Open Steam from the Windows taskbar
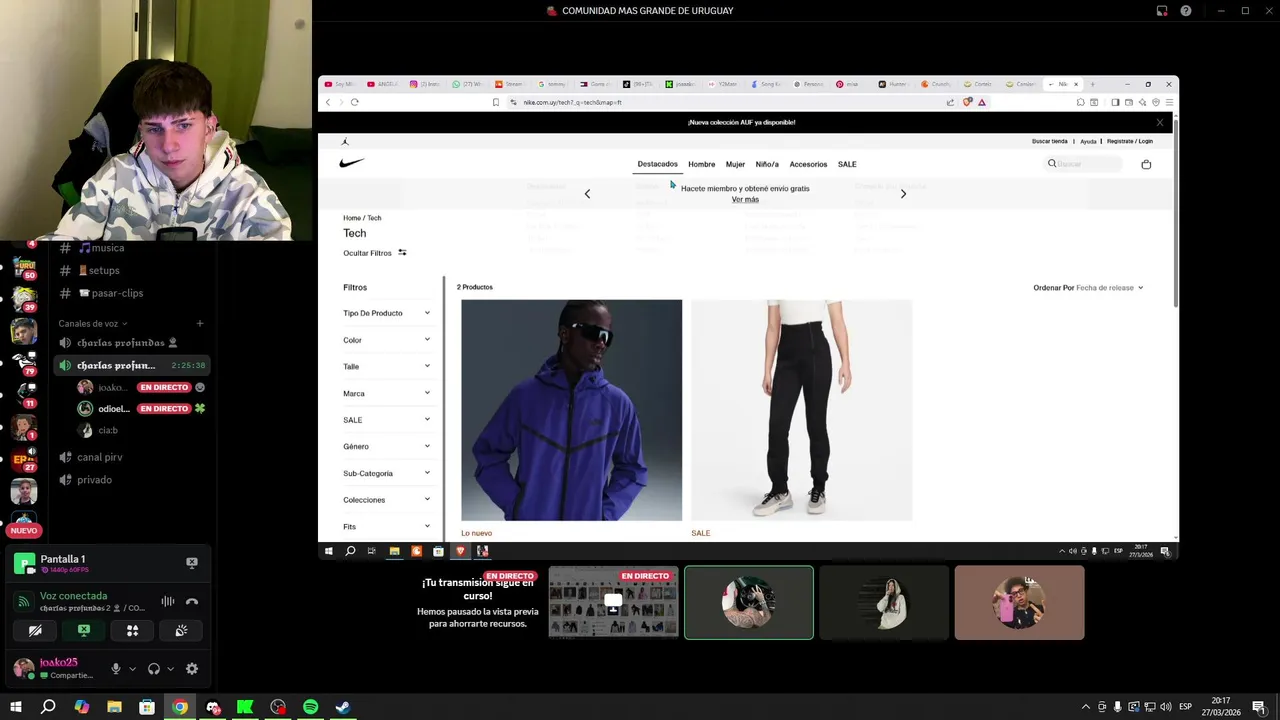 tap(343, 707)
